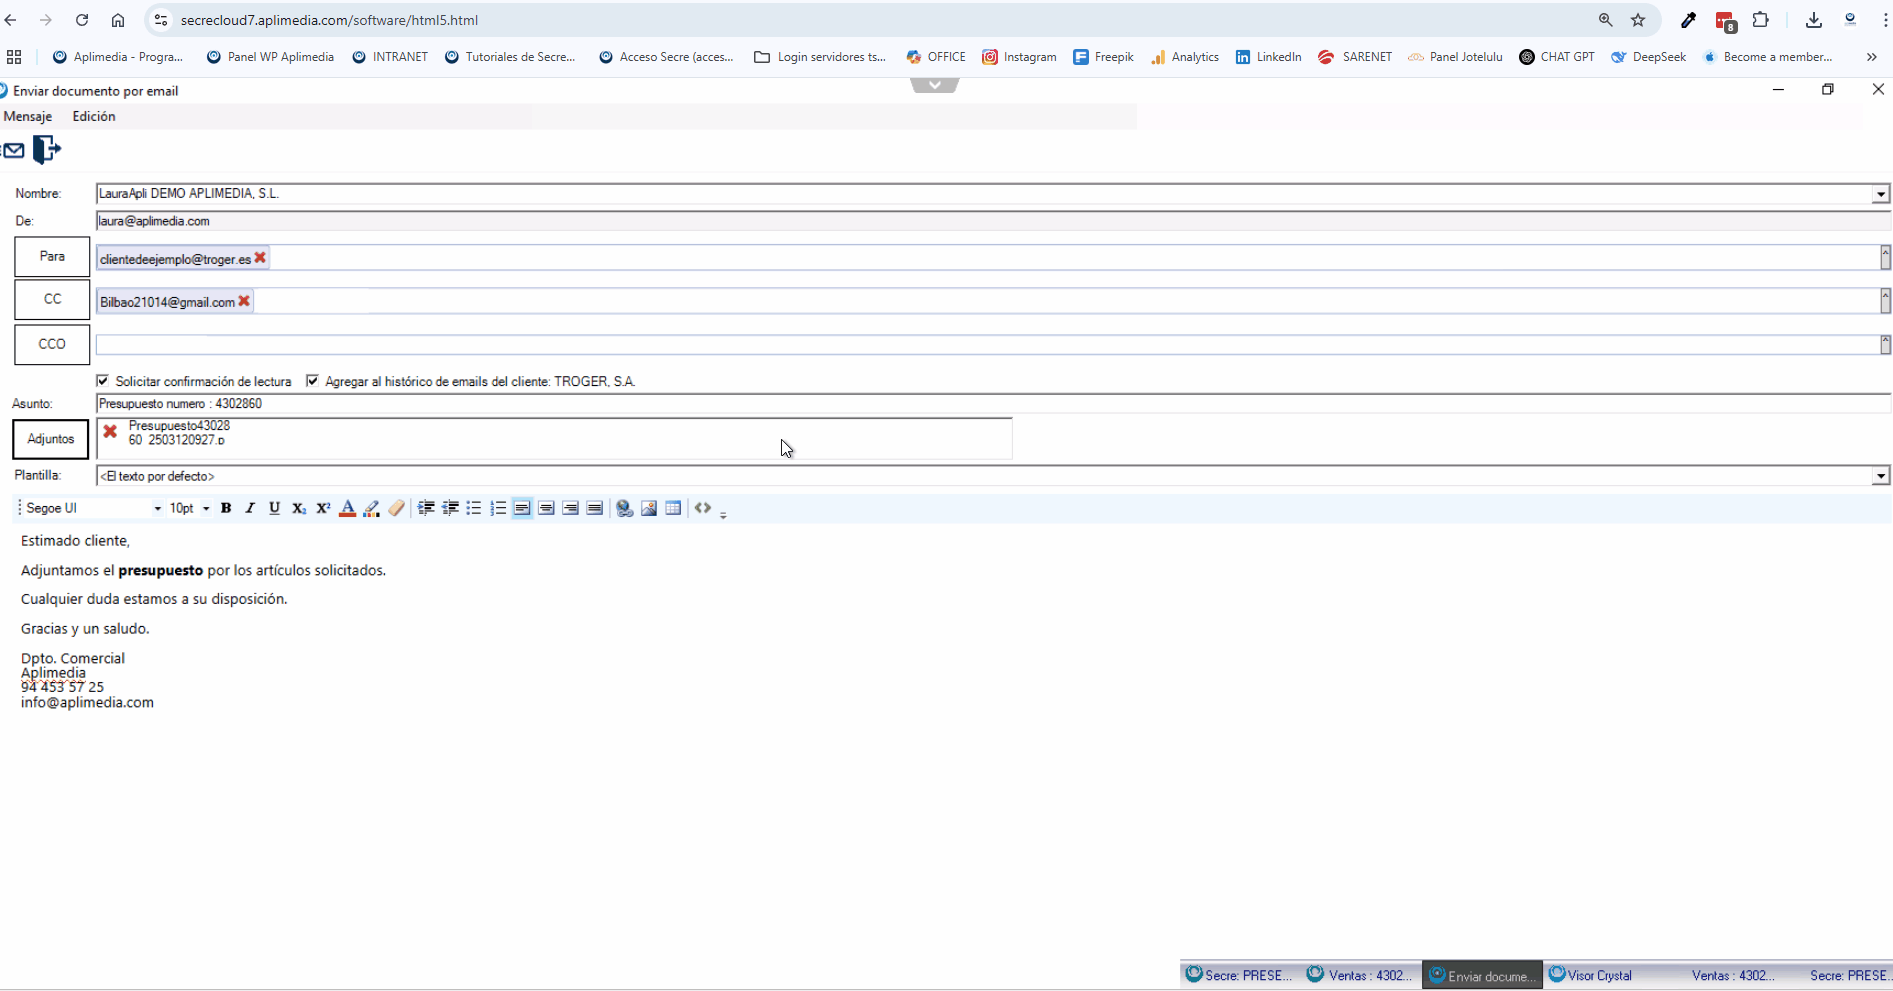Remove Bilbao21014@gmail.com from CC
The image size is (1893, 991).
click(x=244, y=301)
